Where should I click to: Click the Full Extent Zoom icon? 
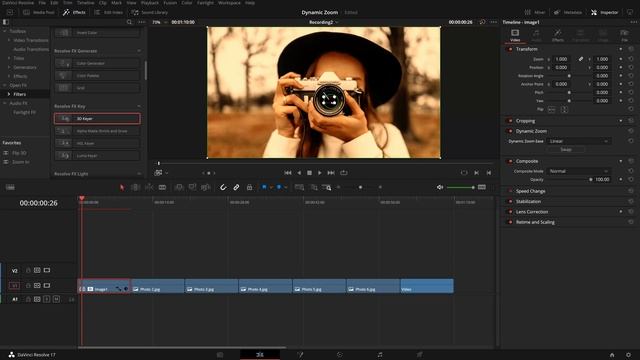(x=299, y=187)
